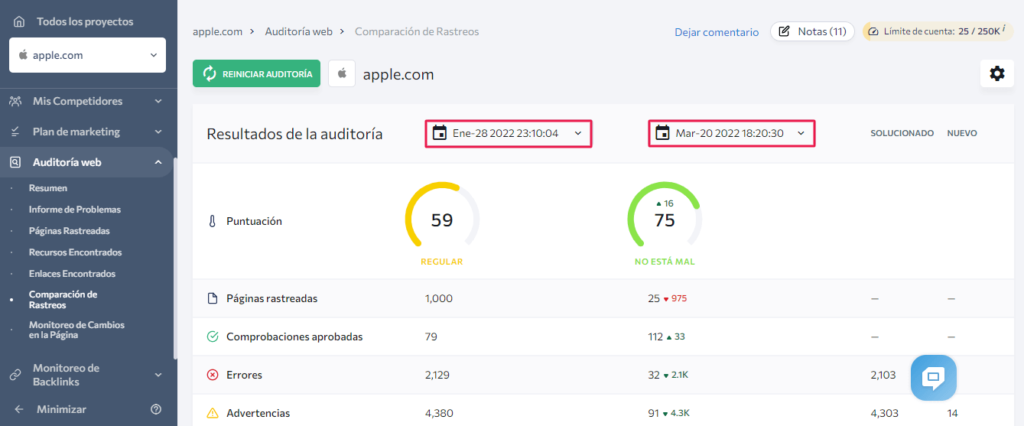Click the Apple logo in the project selector
1024x426 pixels.
click(x=23, y=56)
